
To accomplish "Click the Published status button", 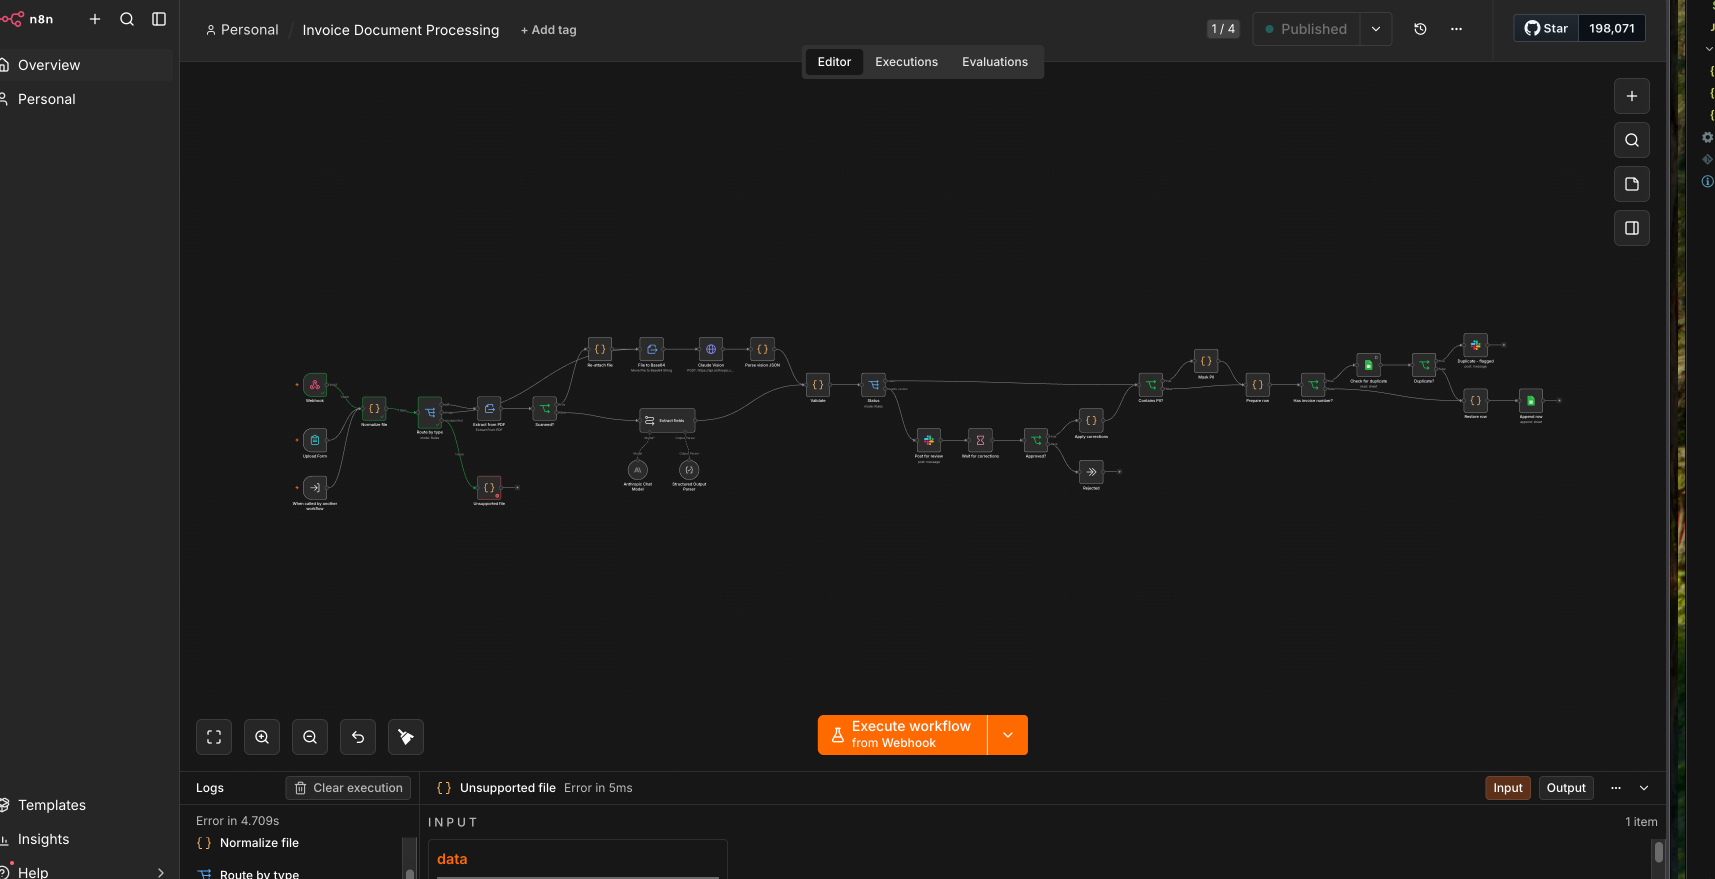I will pos(1306,29).
